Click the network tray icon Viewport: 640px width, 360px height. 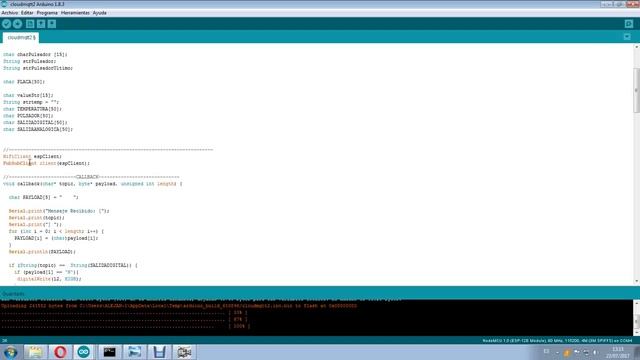586,352
